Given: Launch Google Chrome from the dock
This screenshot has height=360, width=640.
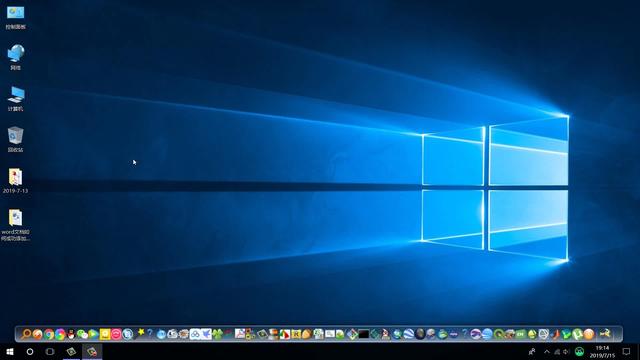Looking at the screenshot, I should tap(49, 334).
